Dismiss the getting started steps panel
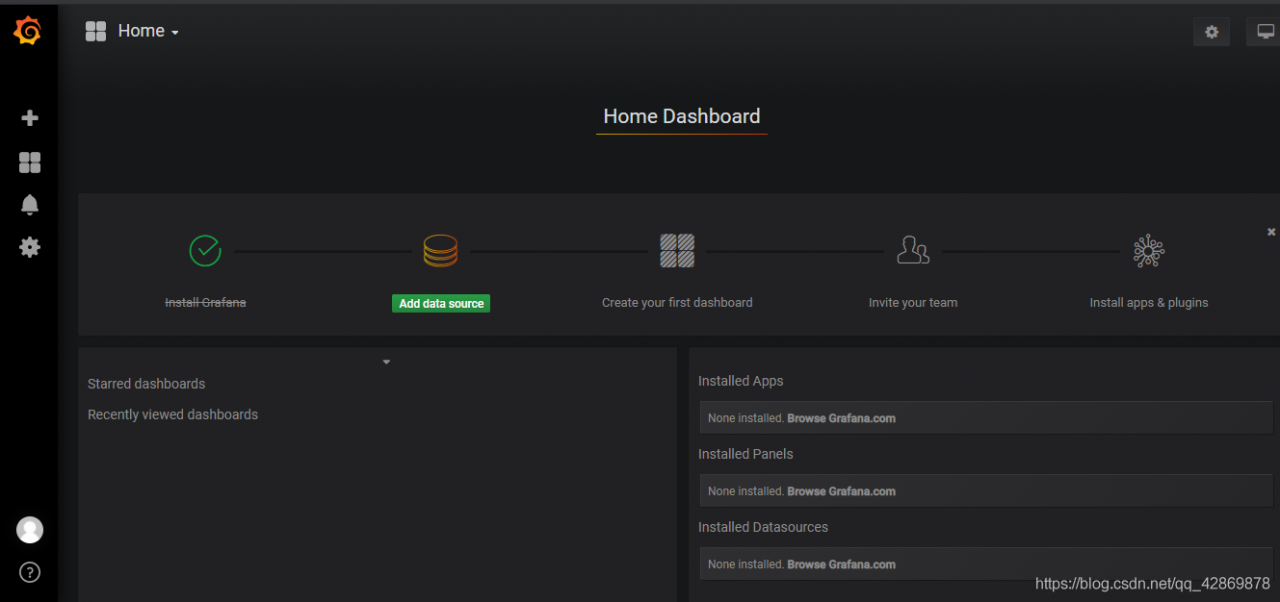The width and height of the screenshot is (1280, 602). click(1271, 232)
